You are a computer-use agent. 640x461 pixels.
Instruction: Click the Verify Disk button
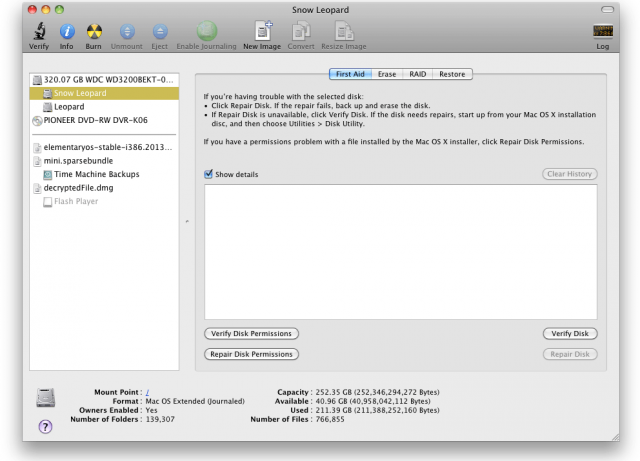tap(570, 334)
